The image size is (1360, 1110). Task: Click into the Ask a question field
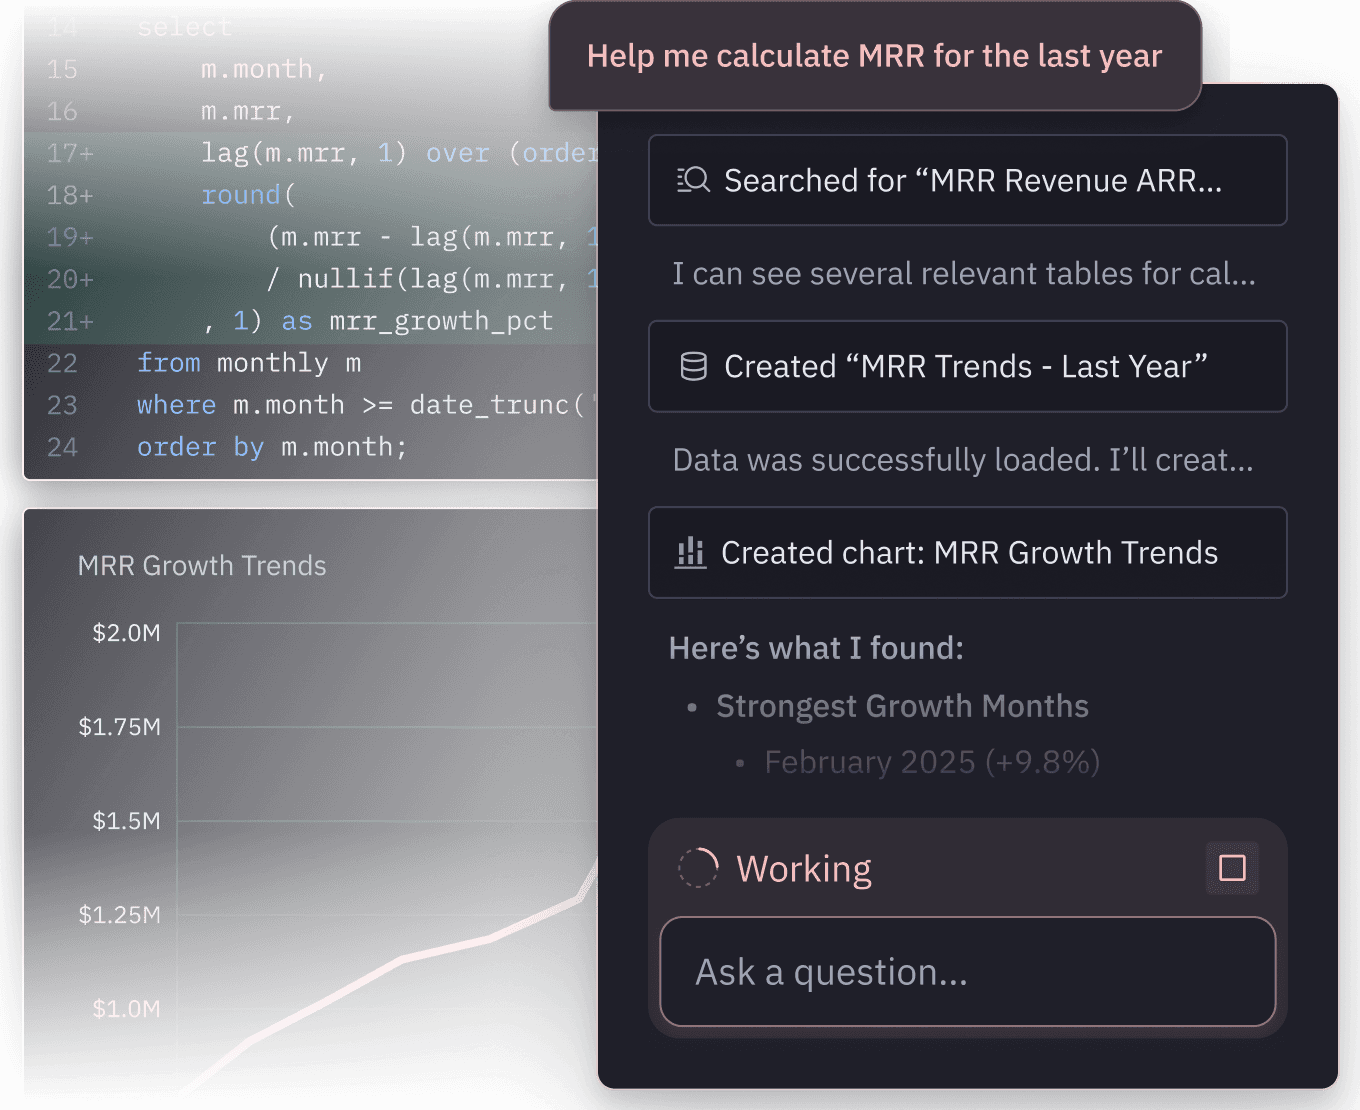point(967,972)
